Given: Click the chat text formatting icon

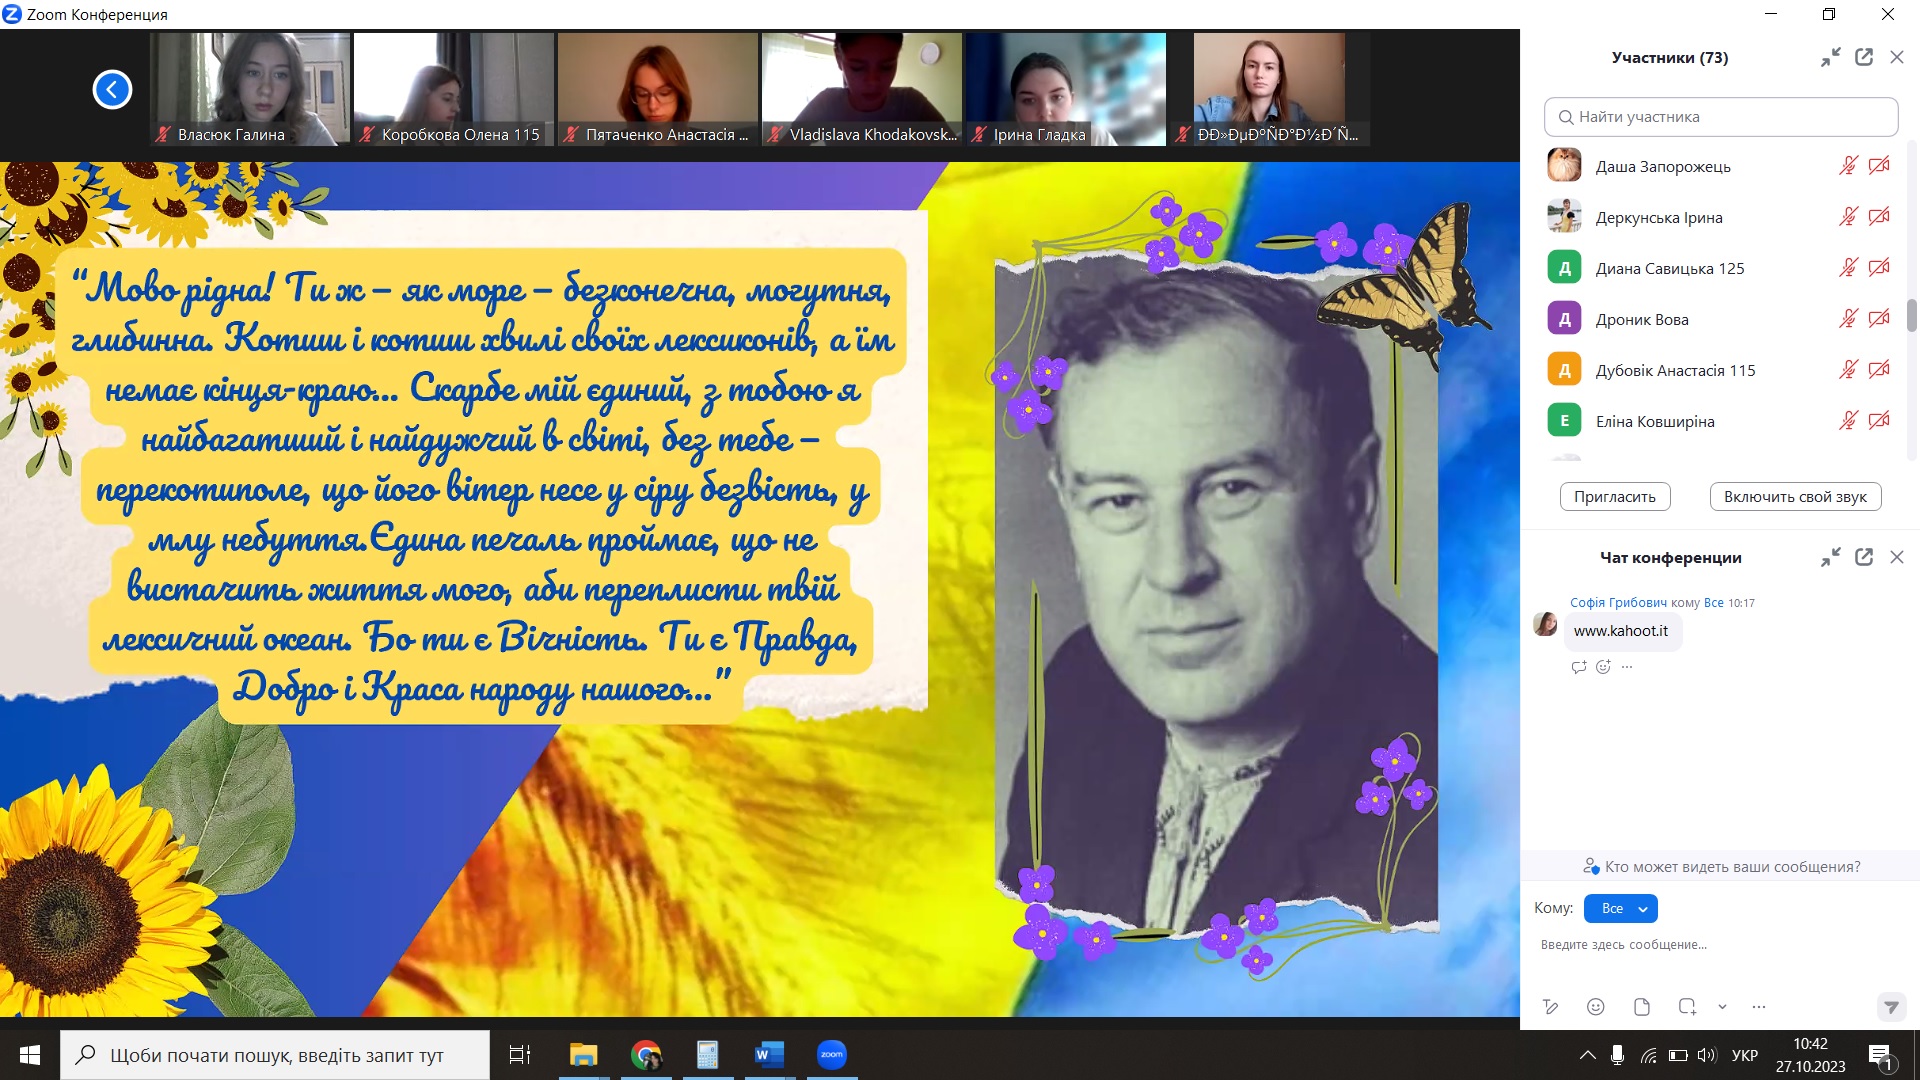Looking at the screenshot, I should 1550,1007.
